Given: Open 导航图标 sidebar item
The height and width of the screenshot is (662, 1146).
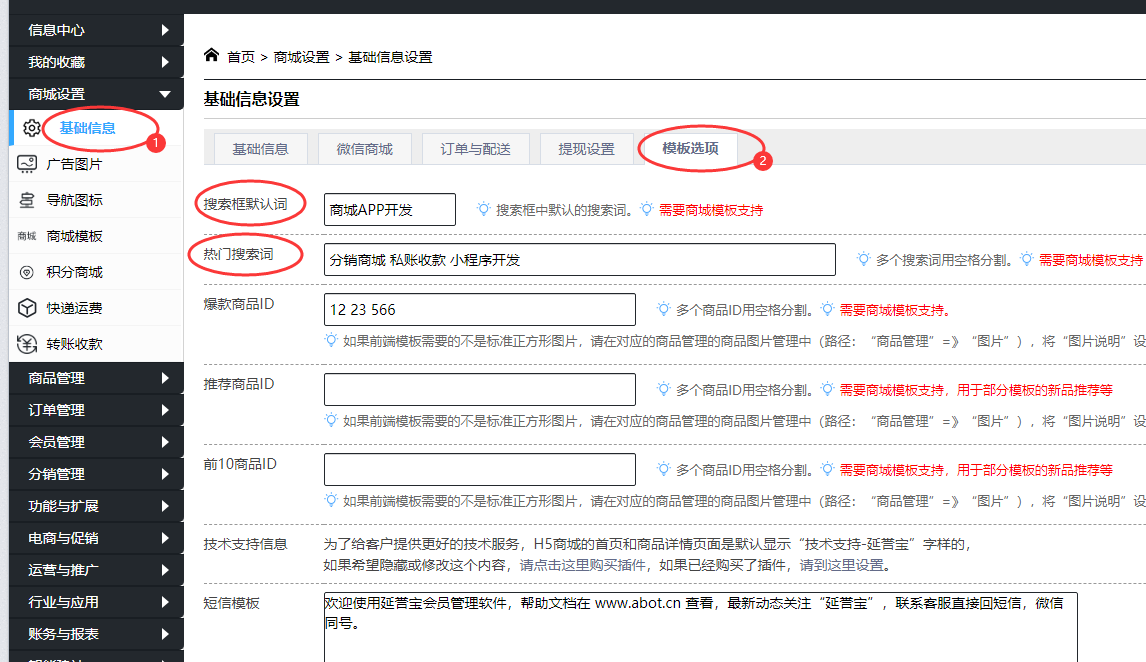Looking at the screenshot, I should coord(75,200).
